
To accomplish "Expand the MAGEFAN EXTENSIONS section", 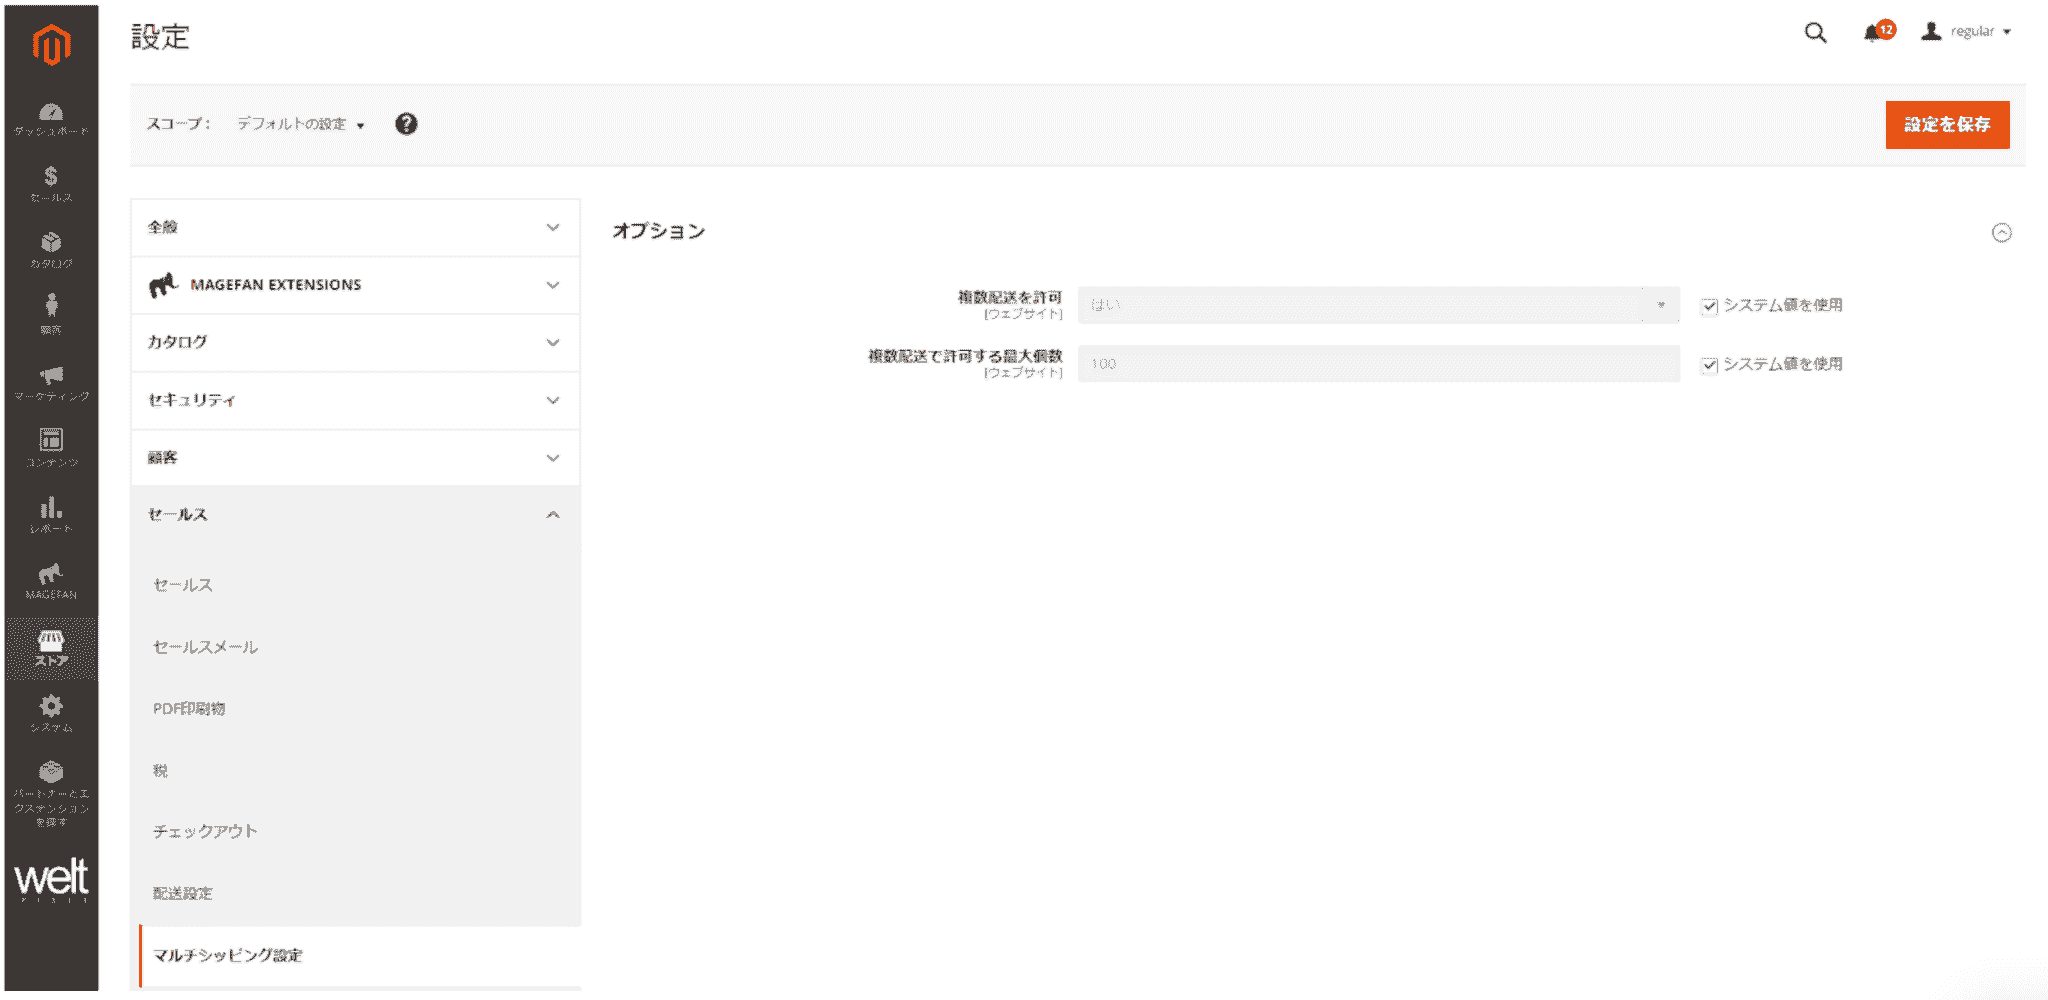I will tap(355, 285).
